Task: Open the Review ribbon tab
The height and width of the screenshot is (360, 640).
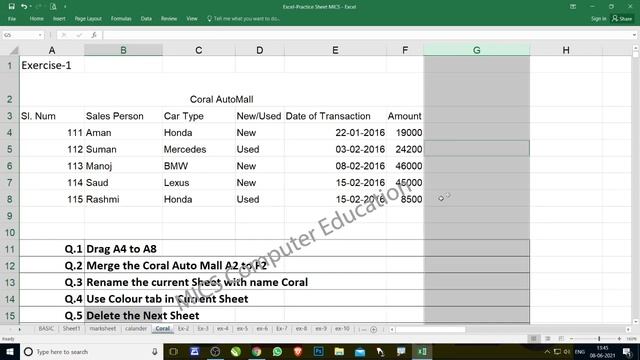Action: tap(169, 19)
